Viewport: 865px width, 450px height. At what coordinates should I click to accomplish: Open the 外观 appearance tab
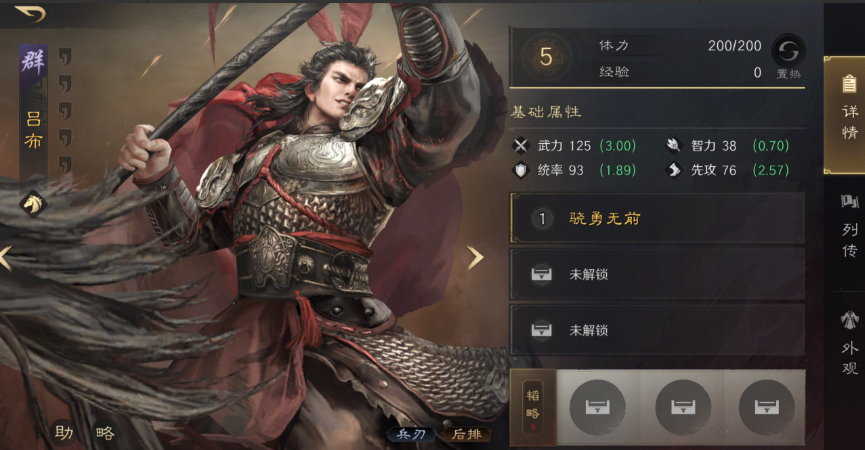[x=849, y=343]
